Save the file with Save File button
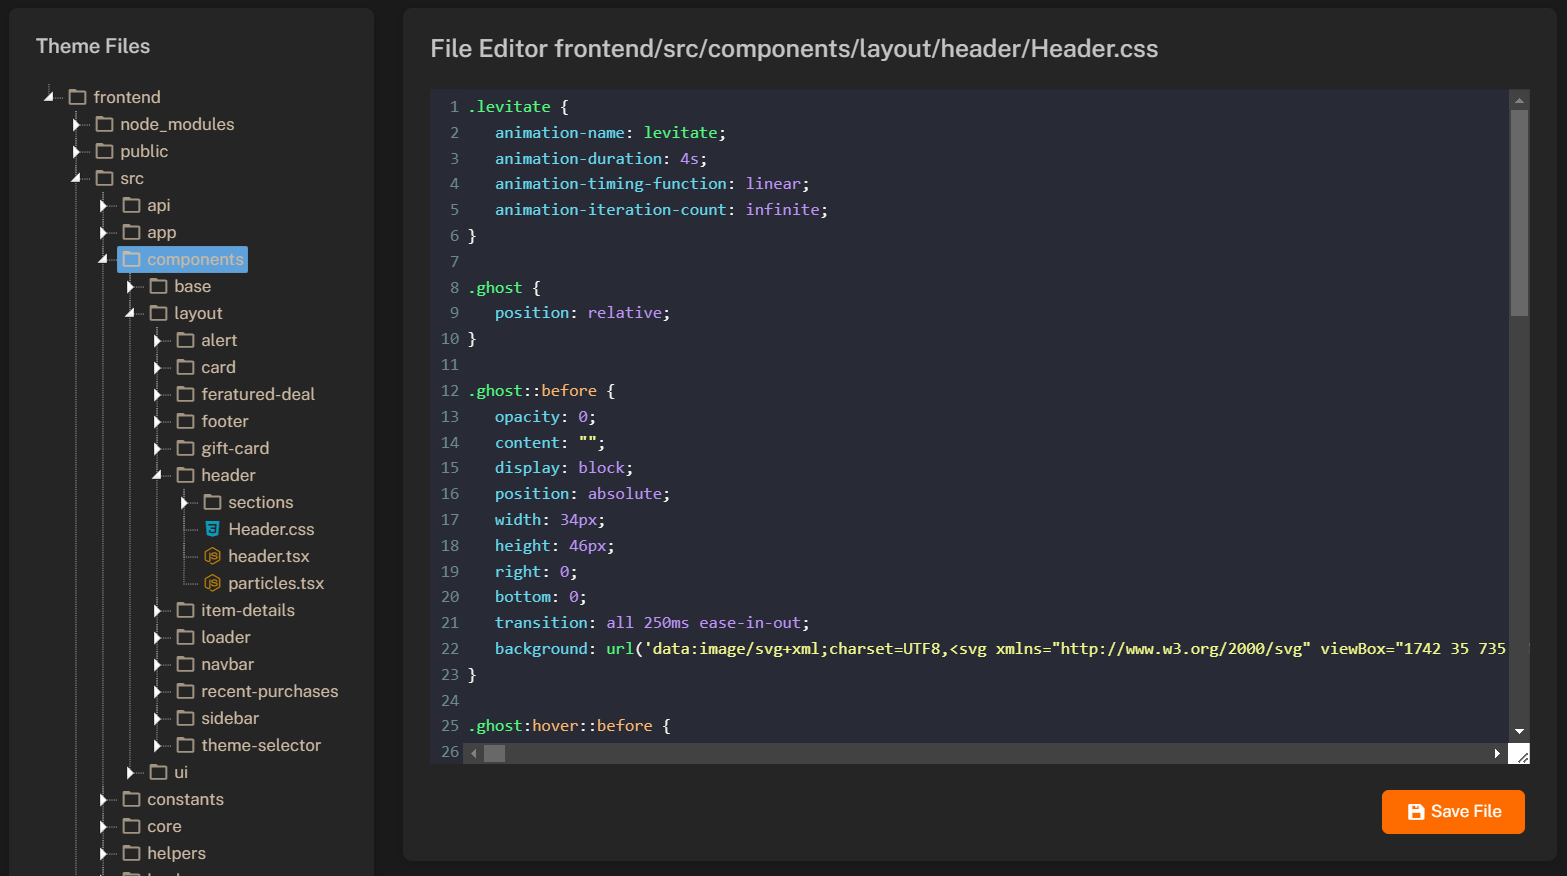Screen dimensions: 1567x876 (1453, 812)
